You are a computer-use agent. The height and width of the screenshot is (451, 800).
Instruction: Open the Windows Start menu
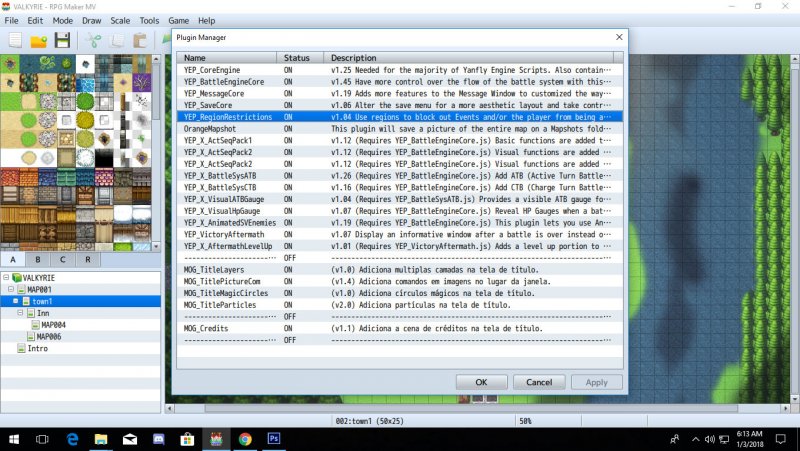coord(14,439)
